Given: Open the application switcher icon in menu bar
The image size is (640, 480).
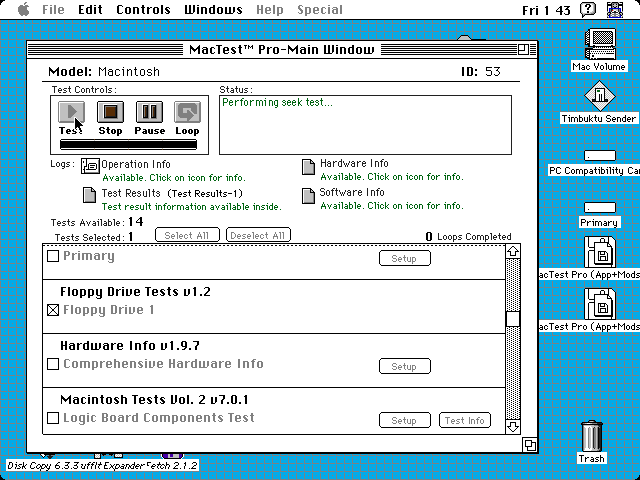Looking at the screenshot, I should tap(615, 9).
